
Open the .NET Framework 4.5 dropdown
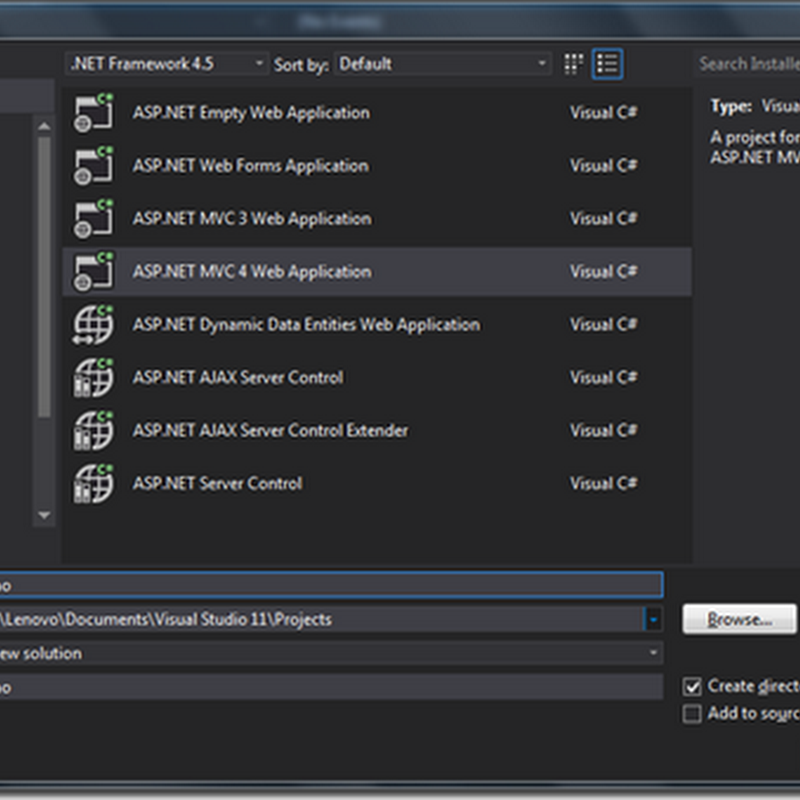point(166,64)
